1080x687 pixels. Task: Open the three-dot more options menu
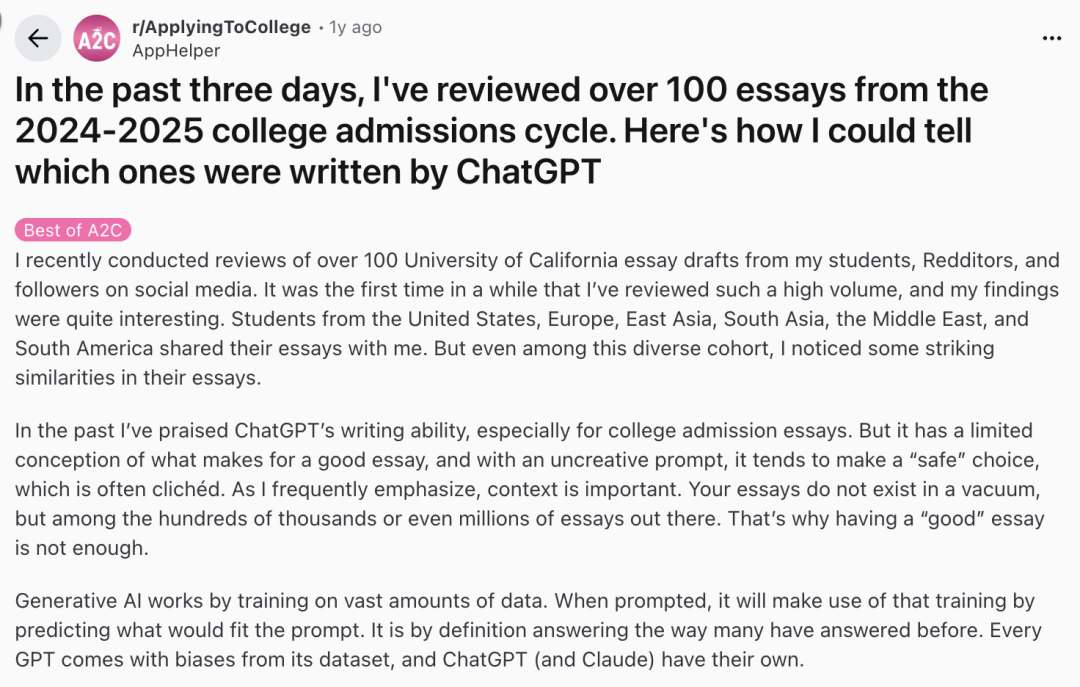coord(1051,39)
